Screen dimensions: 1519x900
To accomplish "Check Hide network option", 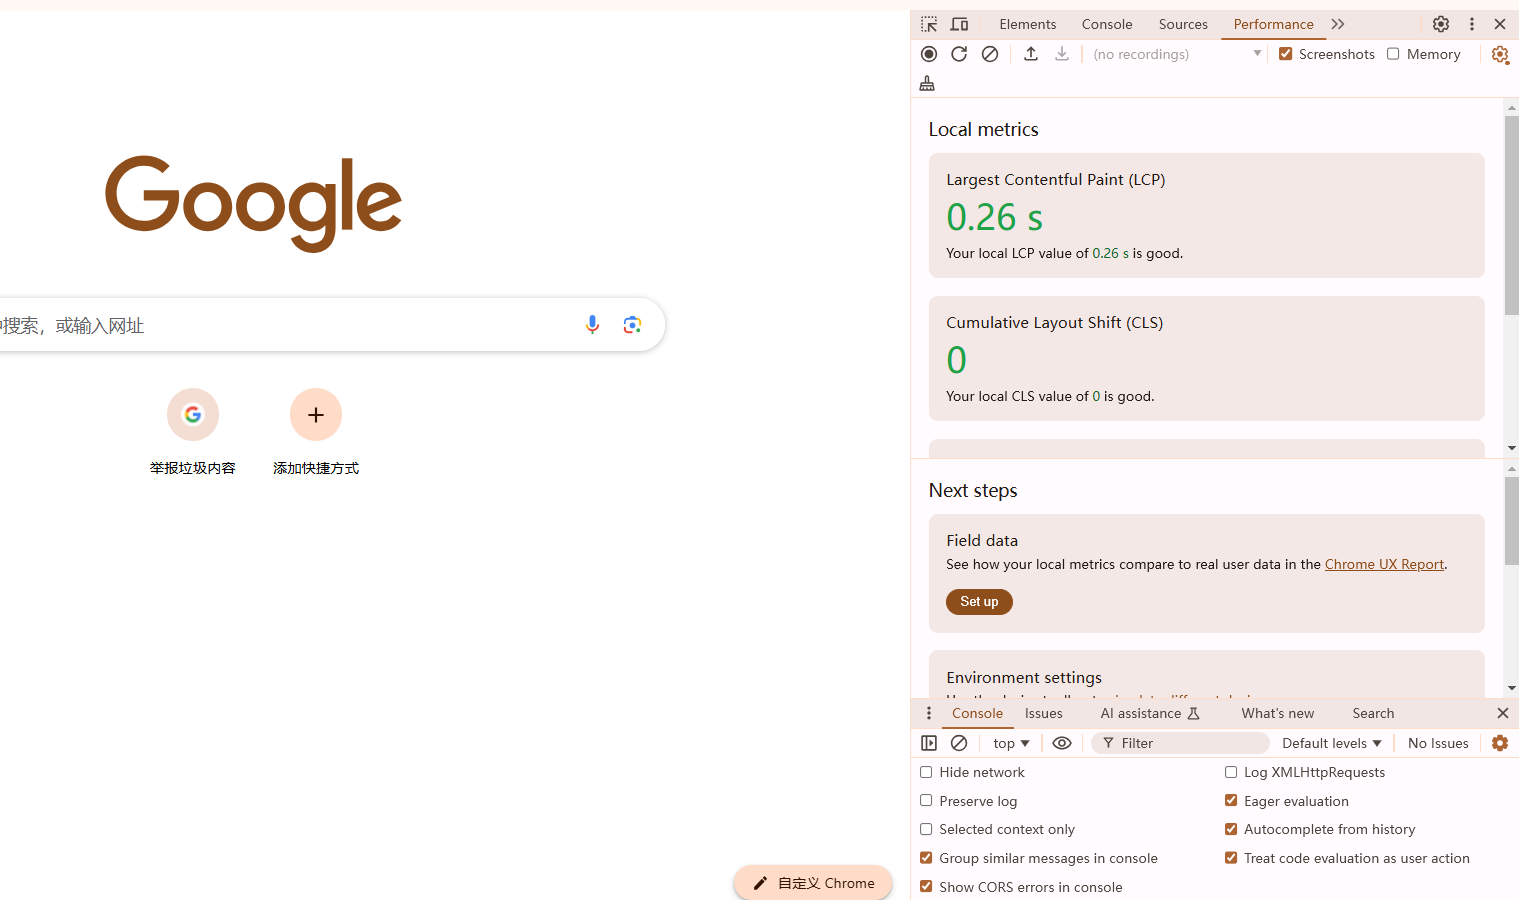I will 926,772.
